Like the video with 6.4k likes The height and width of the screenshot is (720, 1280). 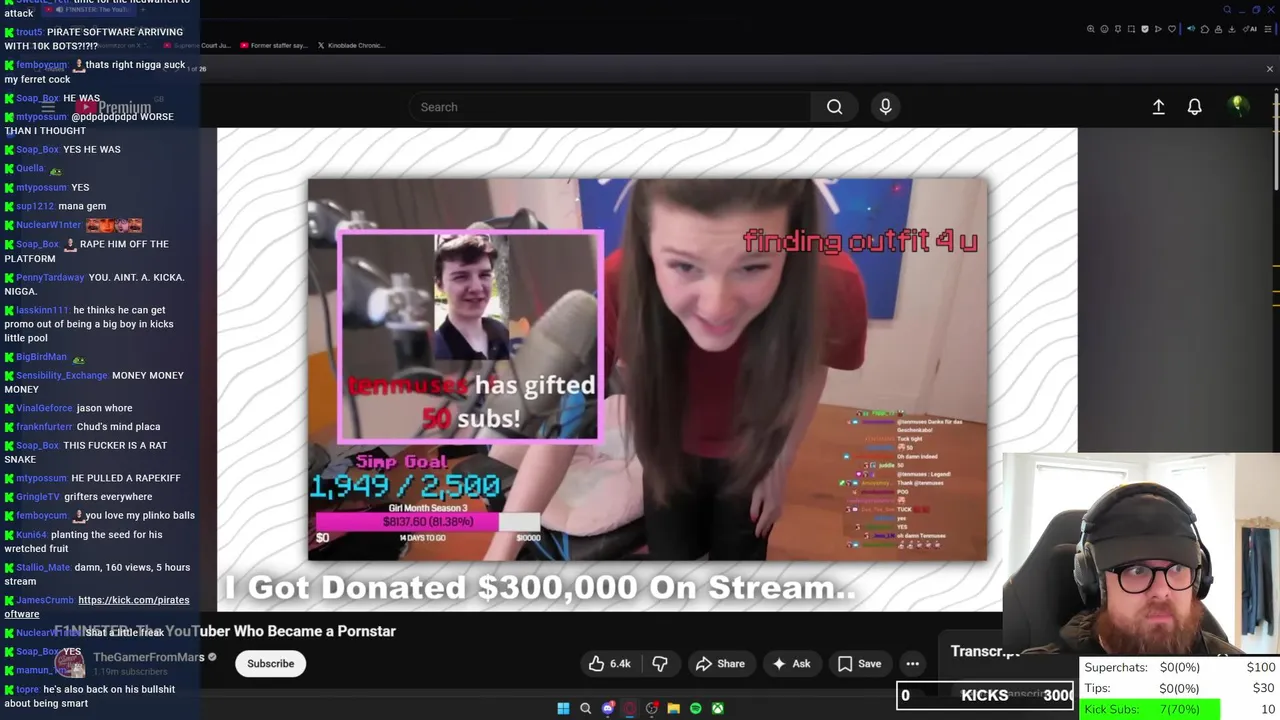pos(609,664)
